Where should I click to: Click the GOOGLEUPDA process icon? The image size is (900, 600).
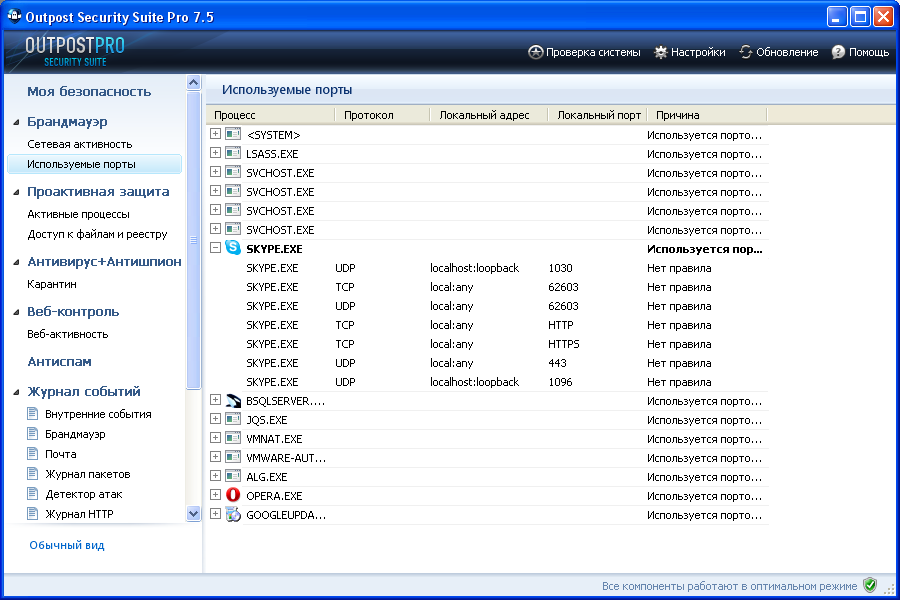[x=232, y=514]
